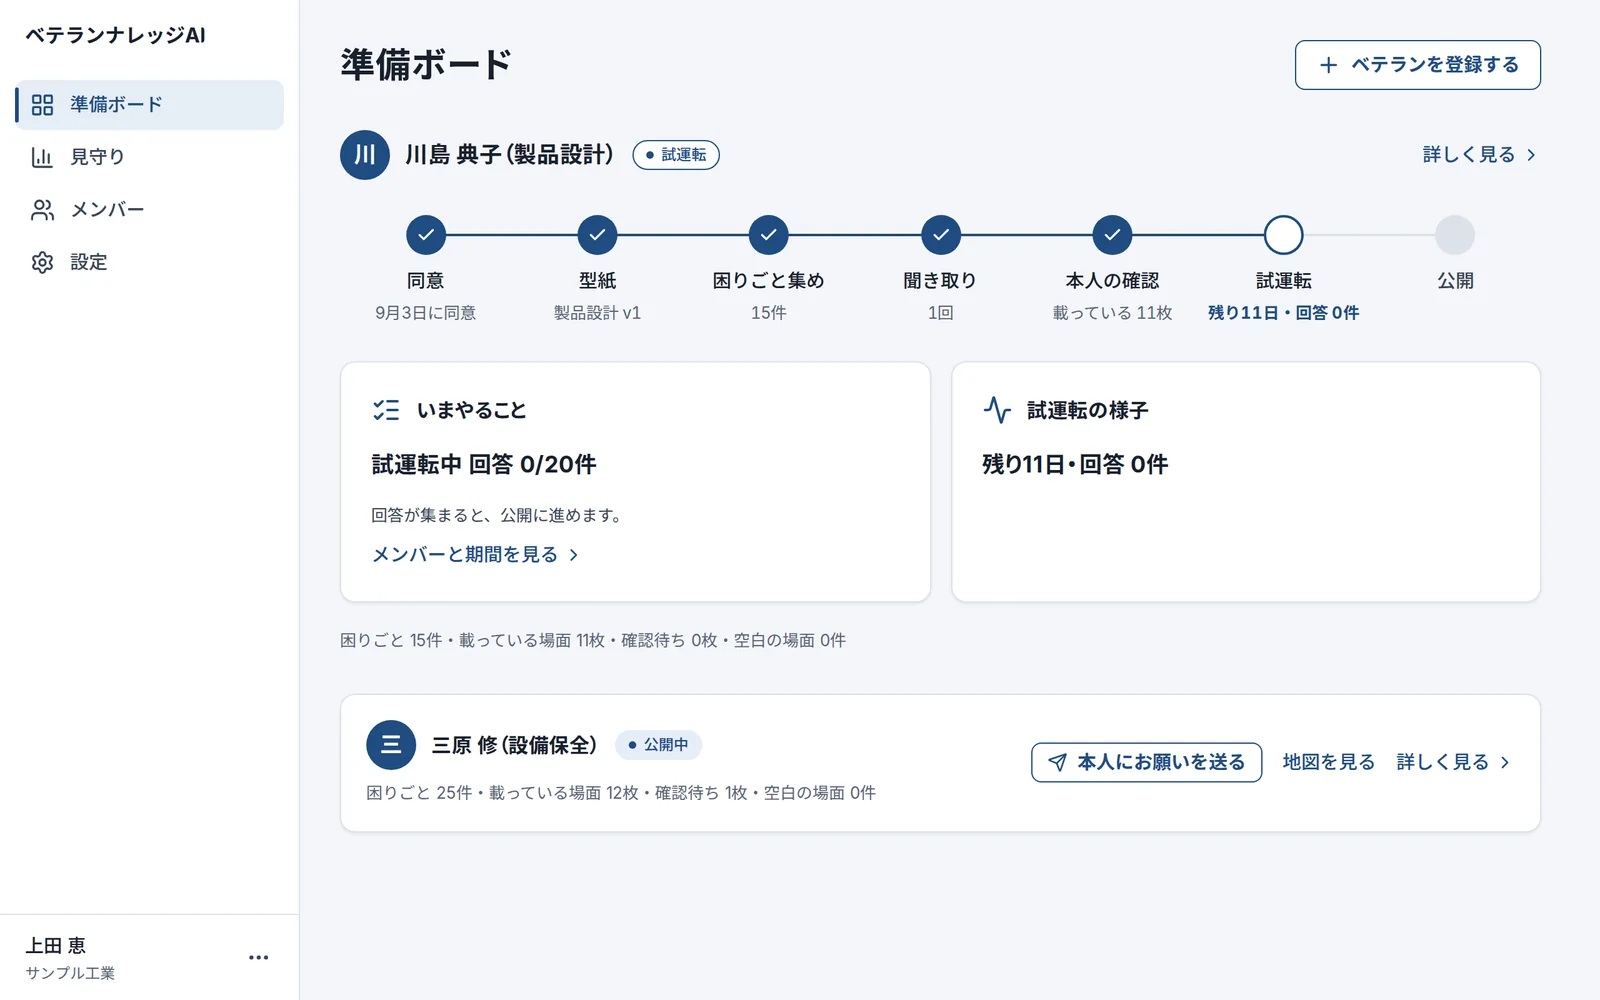Image resolution: width=1600 pixels, height=1000 pixels.
Task: Select the 困りごと集め step checkmark
Action: pos(769,235)
